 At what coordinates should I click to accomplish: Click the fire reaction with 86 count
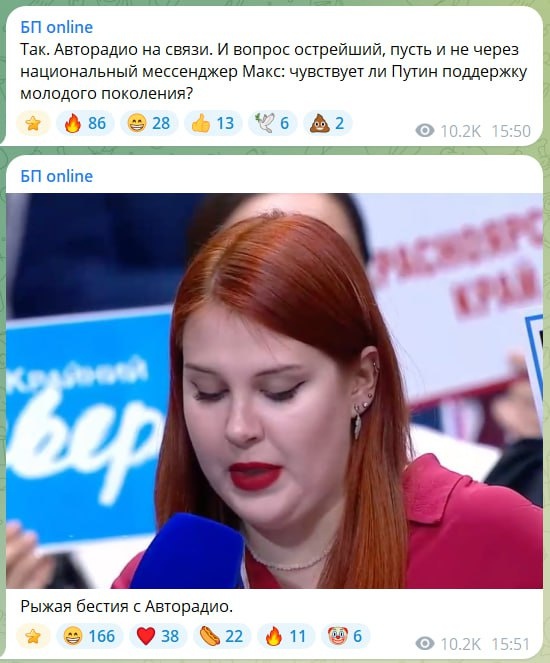click(x=85, y=123)
